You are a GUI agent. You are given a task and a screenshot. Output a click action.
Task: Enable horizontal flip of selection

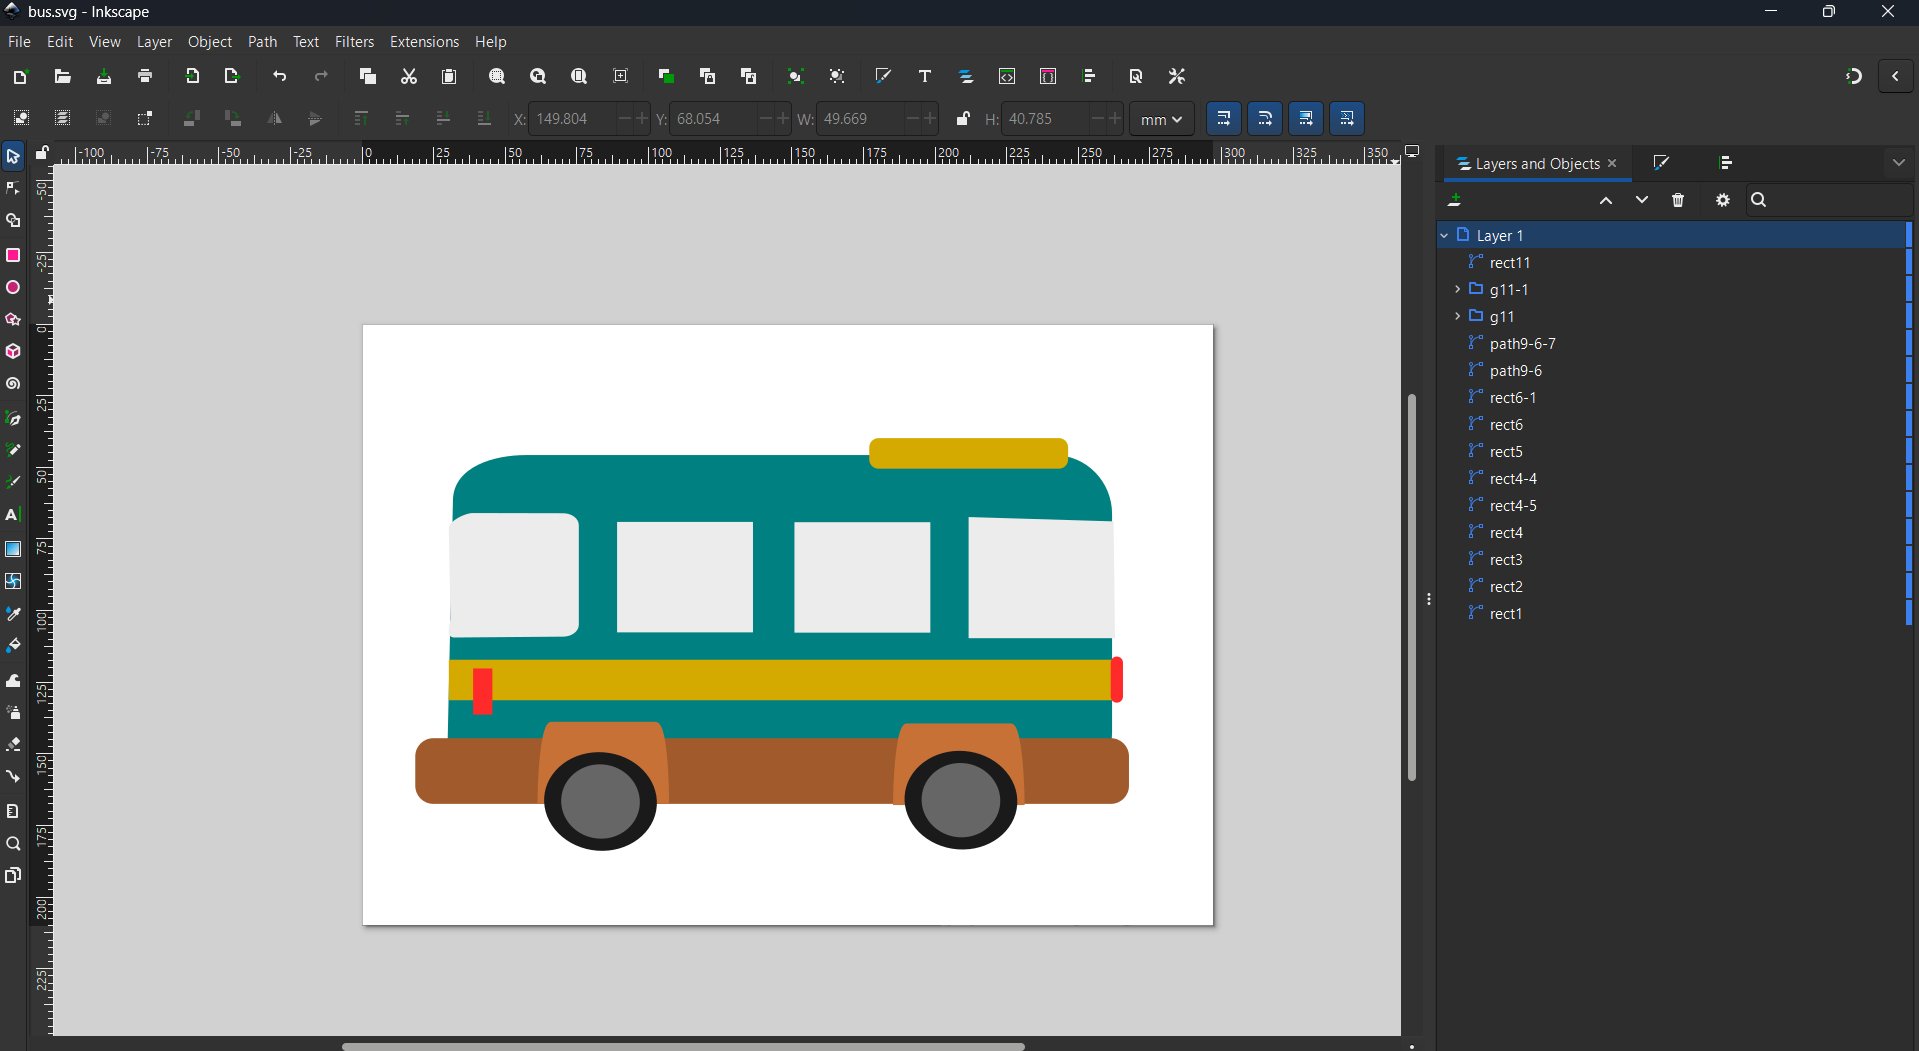click(x=275, y=119)
